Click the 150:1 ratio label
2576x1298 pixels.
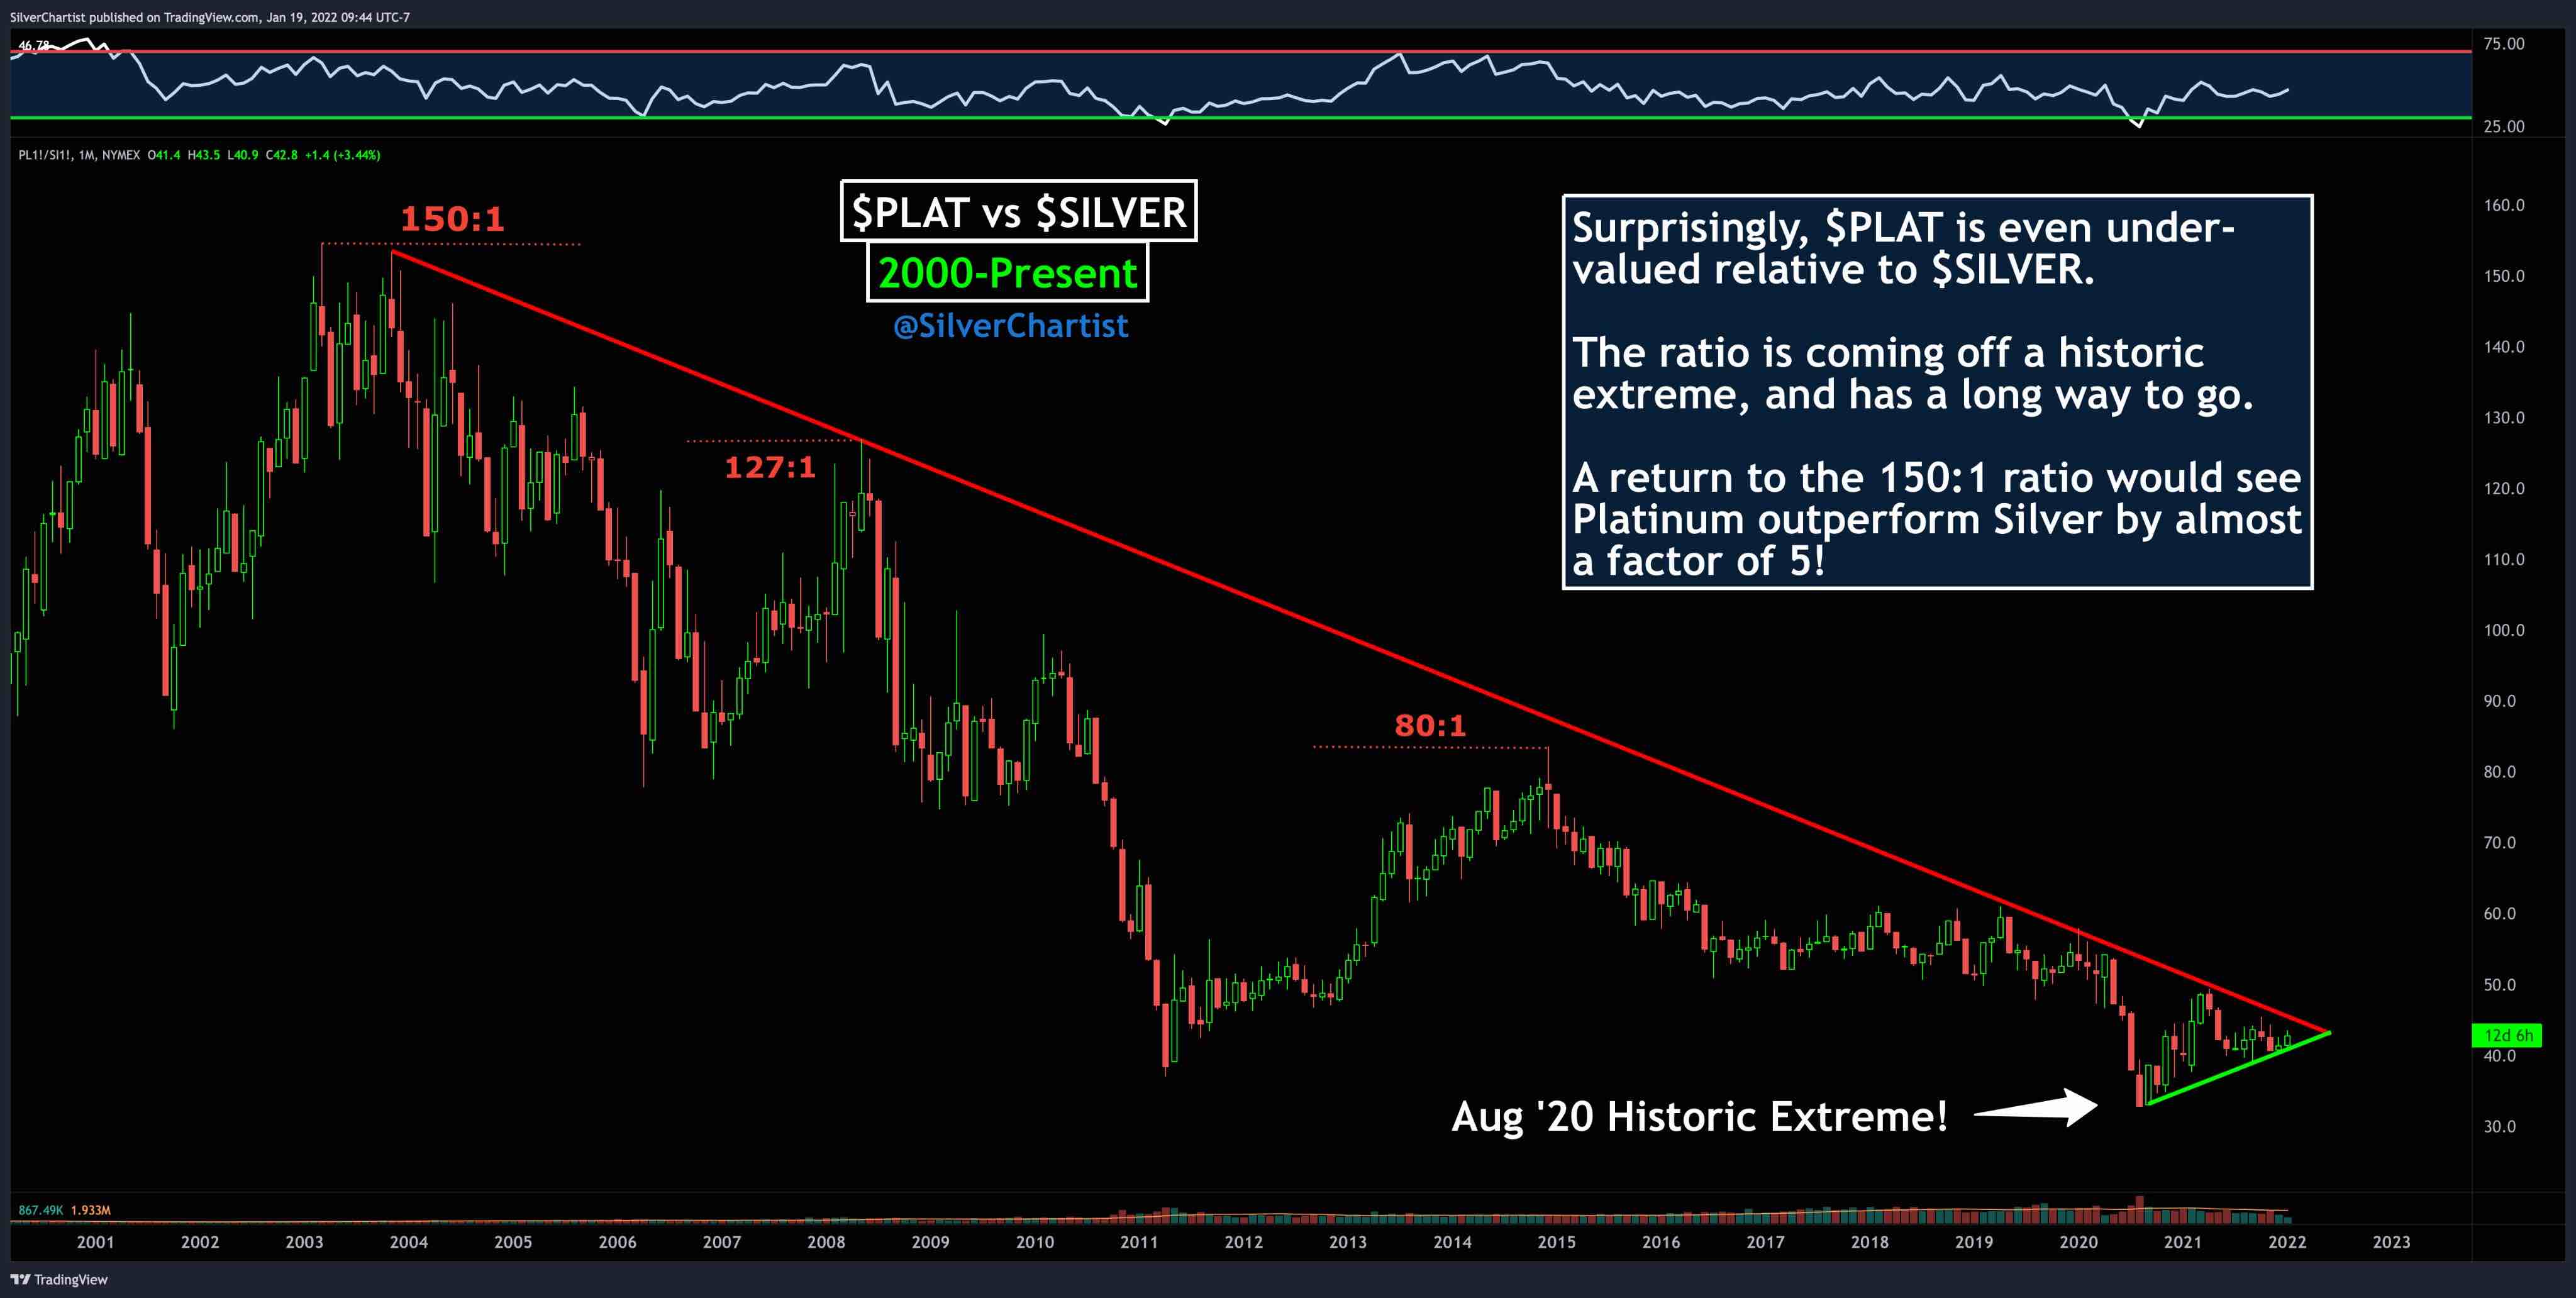coord(452,219)
